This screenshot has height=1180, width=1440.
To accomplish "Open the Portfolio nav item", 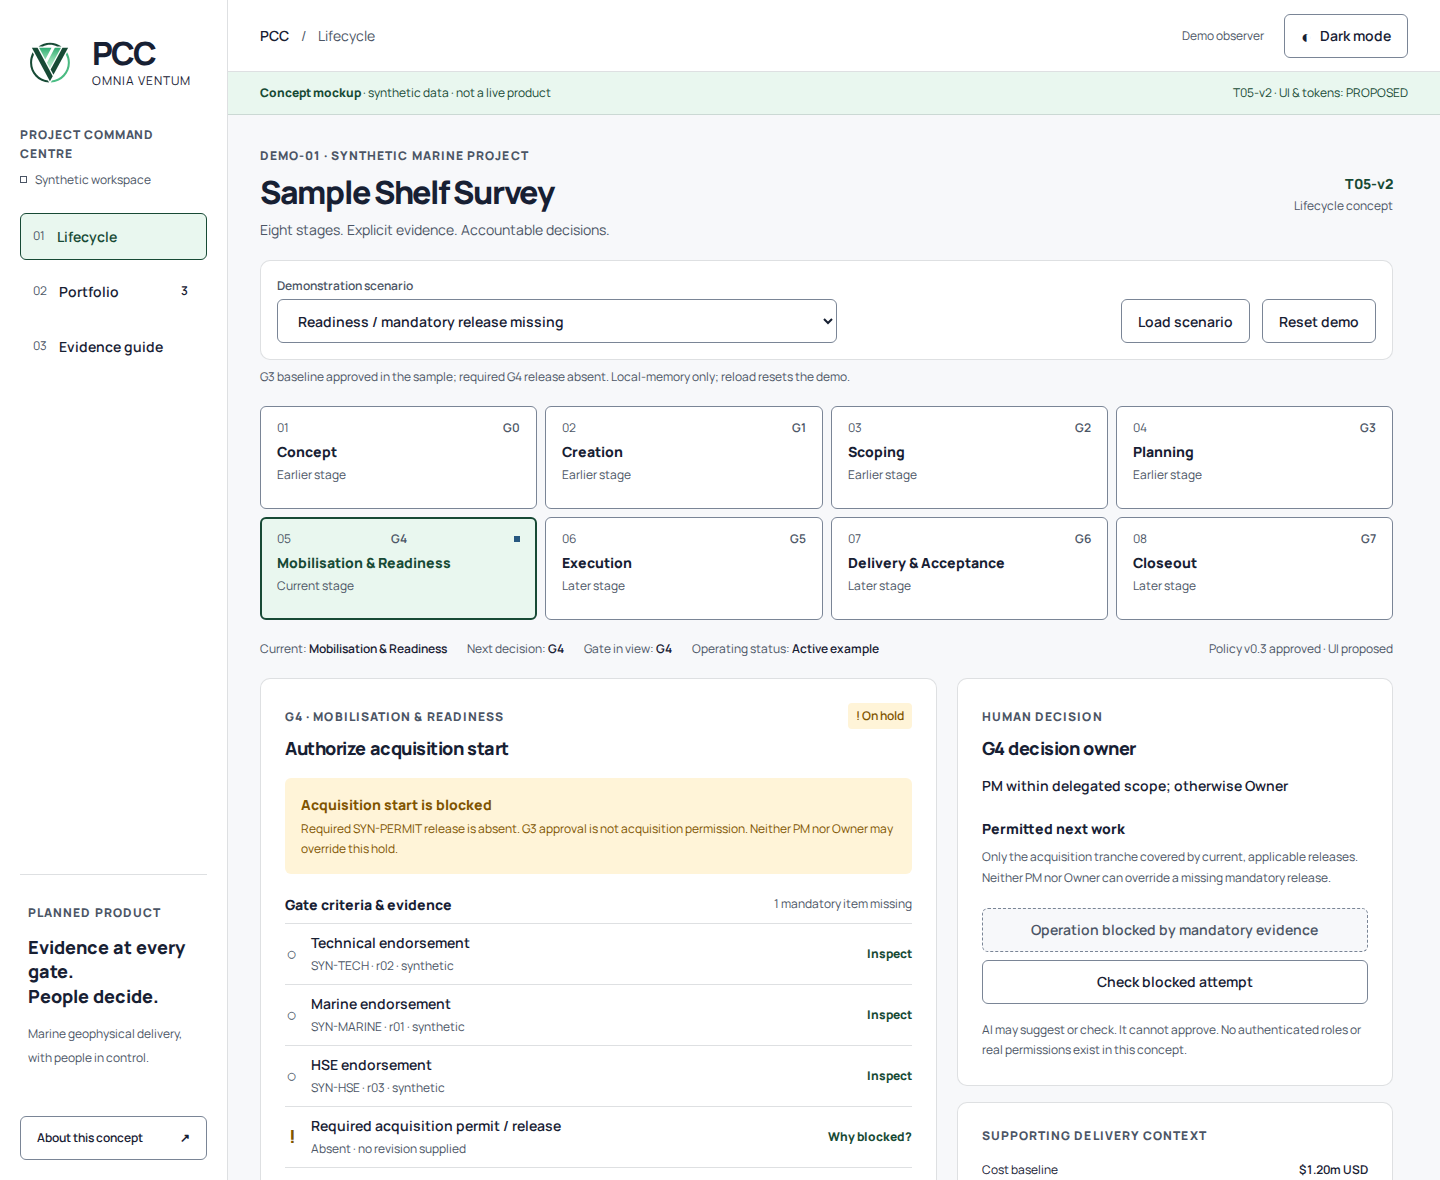I will pyautogui.click(x=113, y=292).
